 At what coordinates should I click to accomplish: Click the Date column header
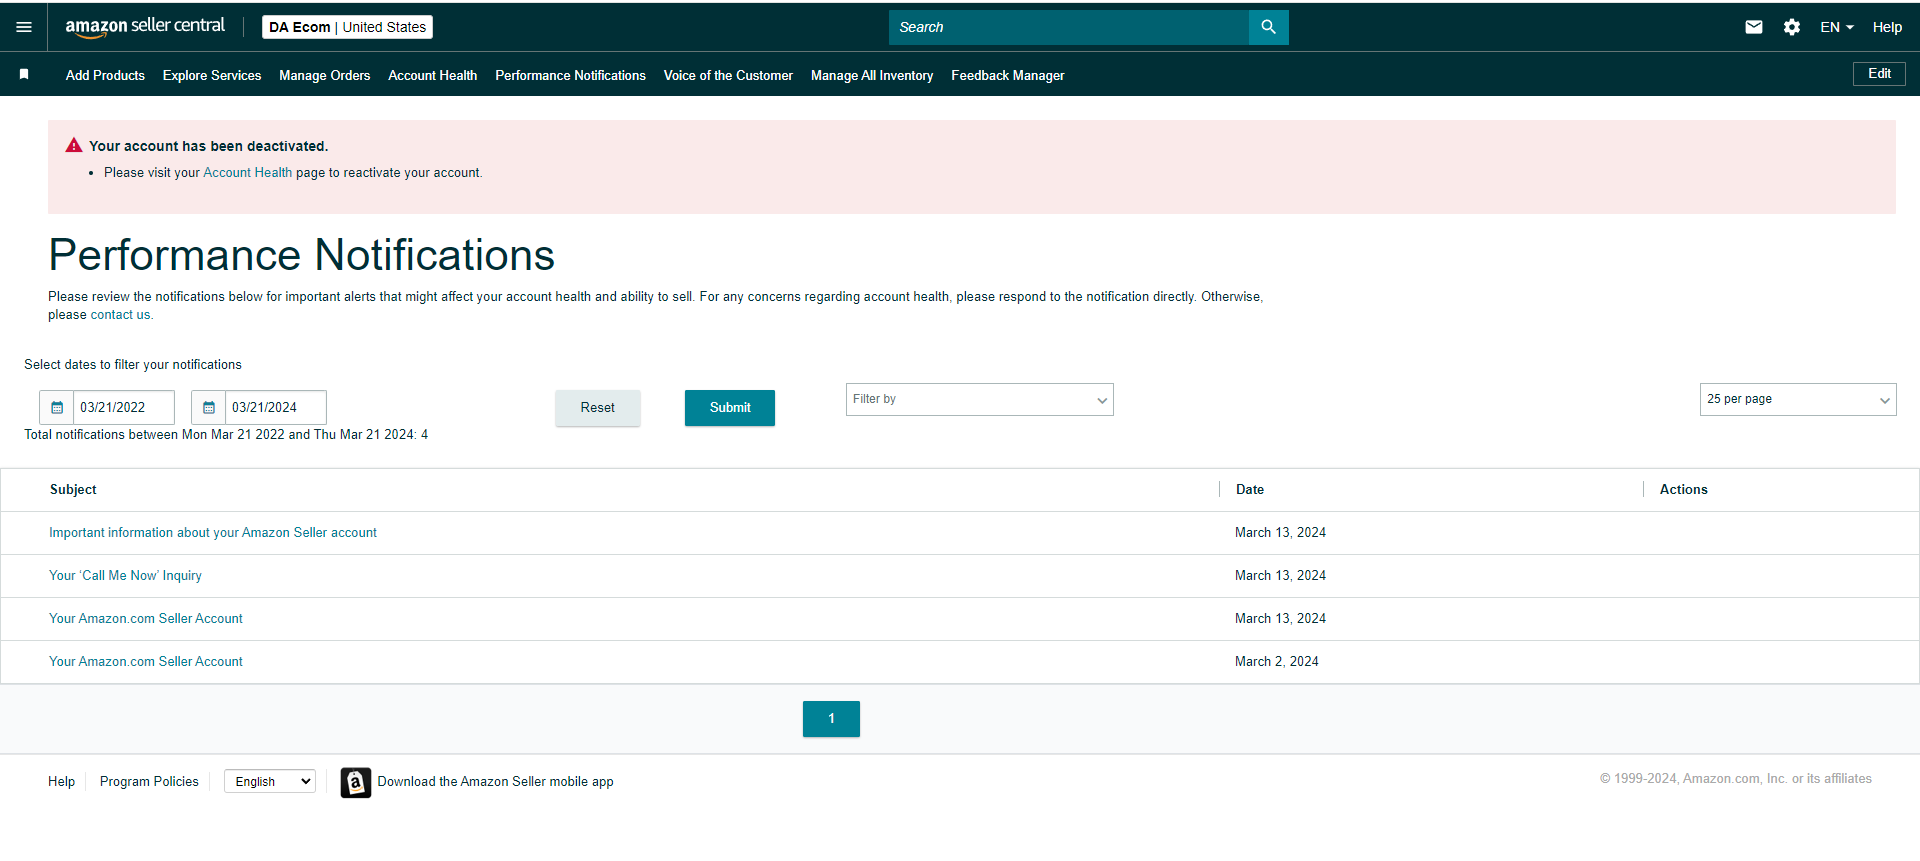coord(1250,490)
